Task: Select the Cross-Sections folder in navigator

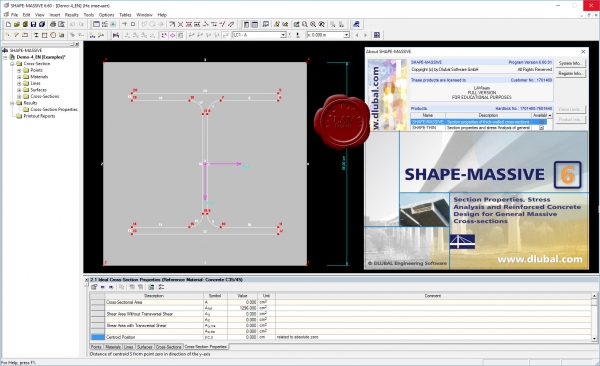Action: [x=44, y=96]
